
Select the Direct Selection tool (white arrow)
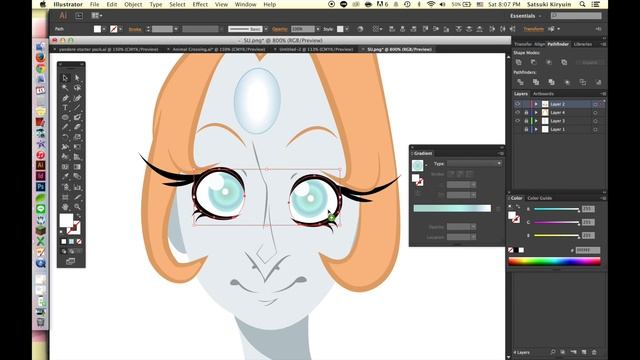(x=77, y=78)
